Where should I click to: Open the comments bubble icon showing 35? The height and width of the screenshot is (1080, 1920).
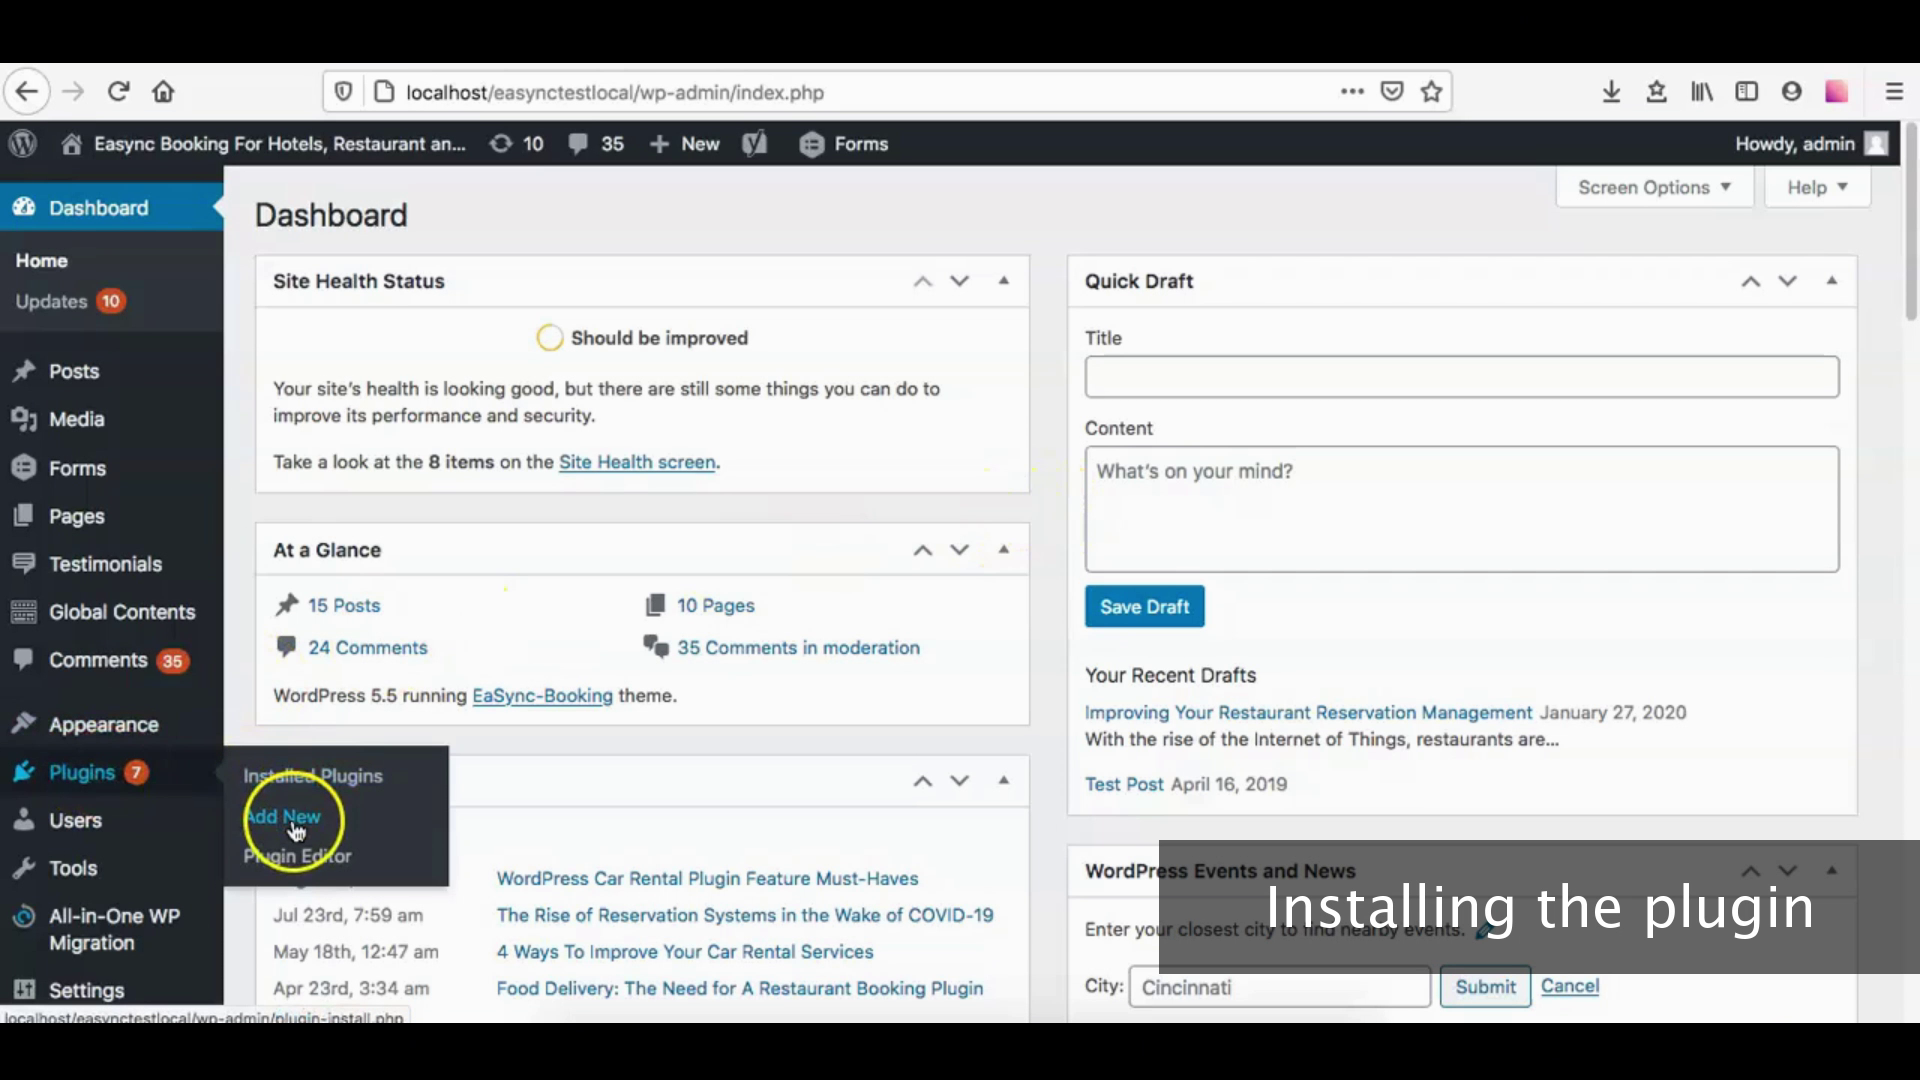(x=595, y=144)
